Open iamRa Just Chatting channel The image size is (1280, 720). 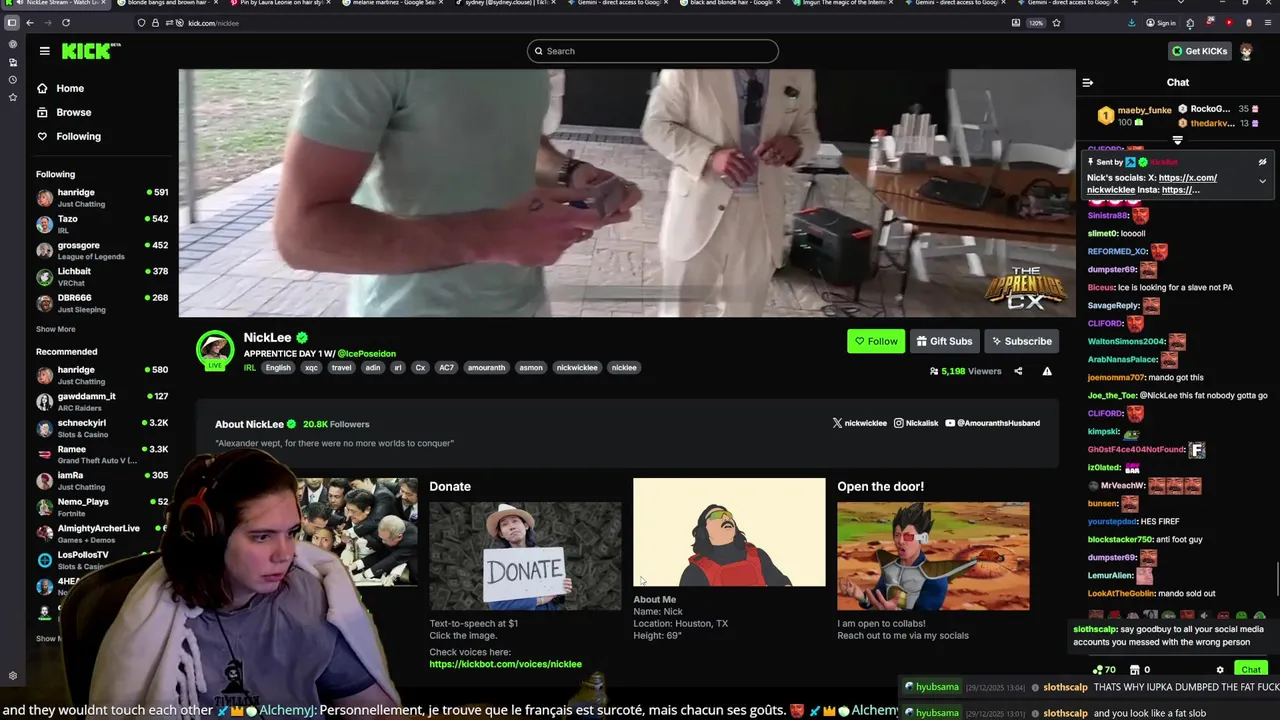pos(102,480)
